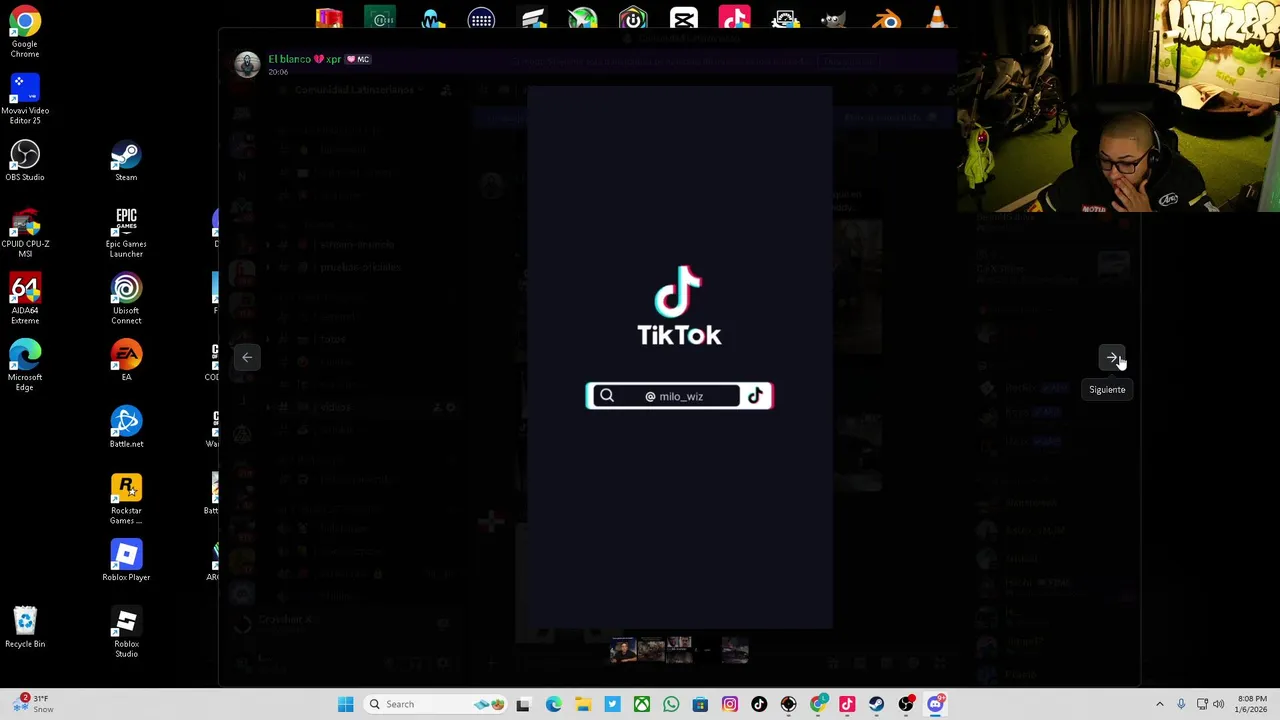Open Microsoft Store from the taskbar
This screenshot has width=1280, height=720.
(700, 704)
